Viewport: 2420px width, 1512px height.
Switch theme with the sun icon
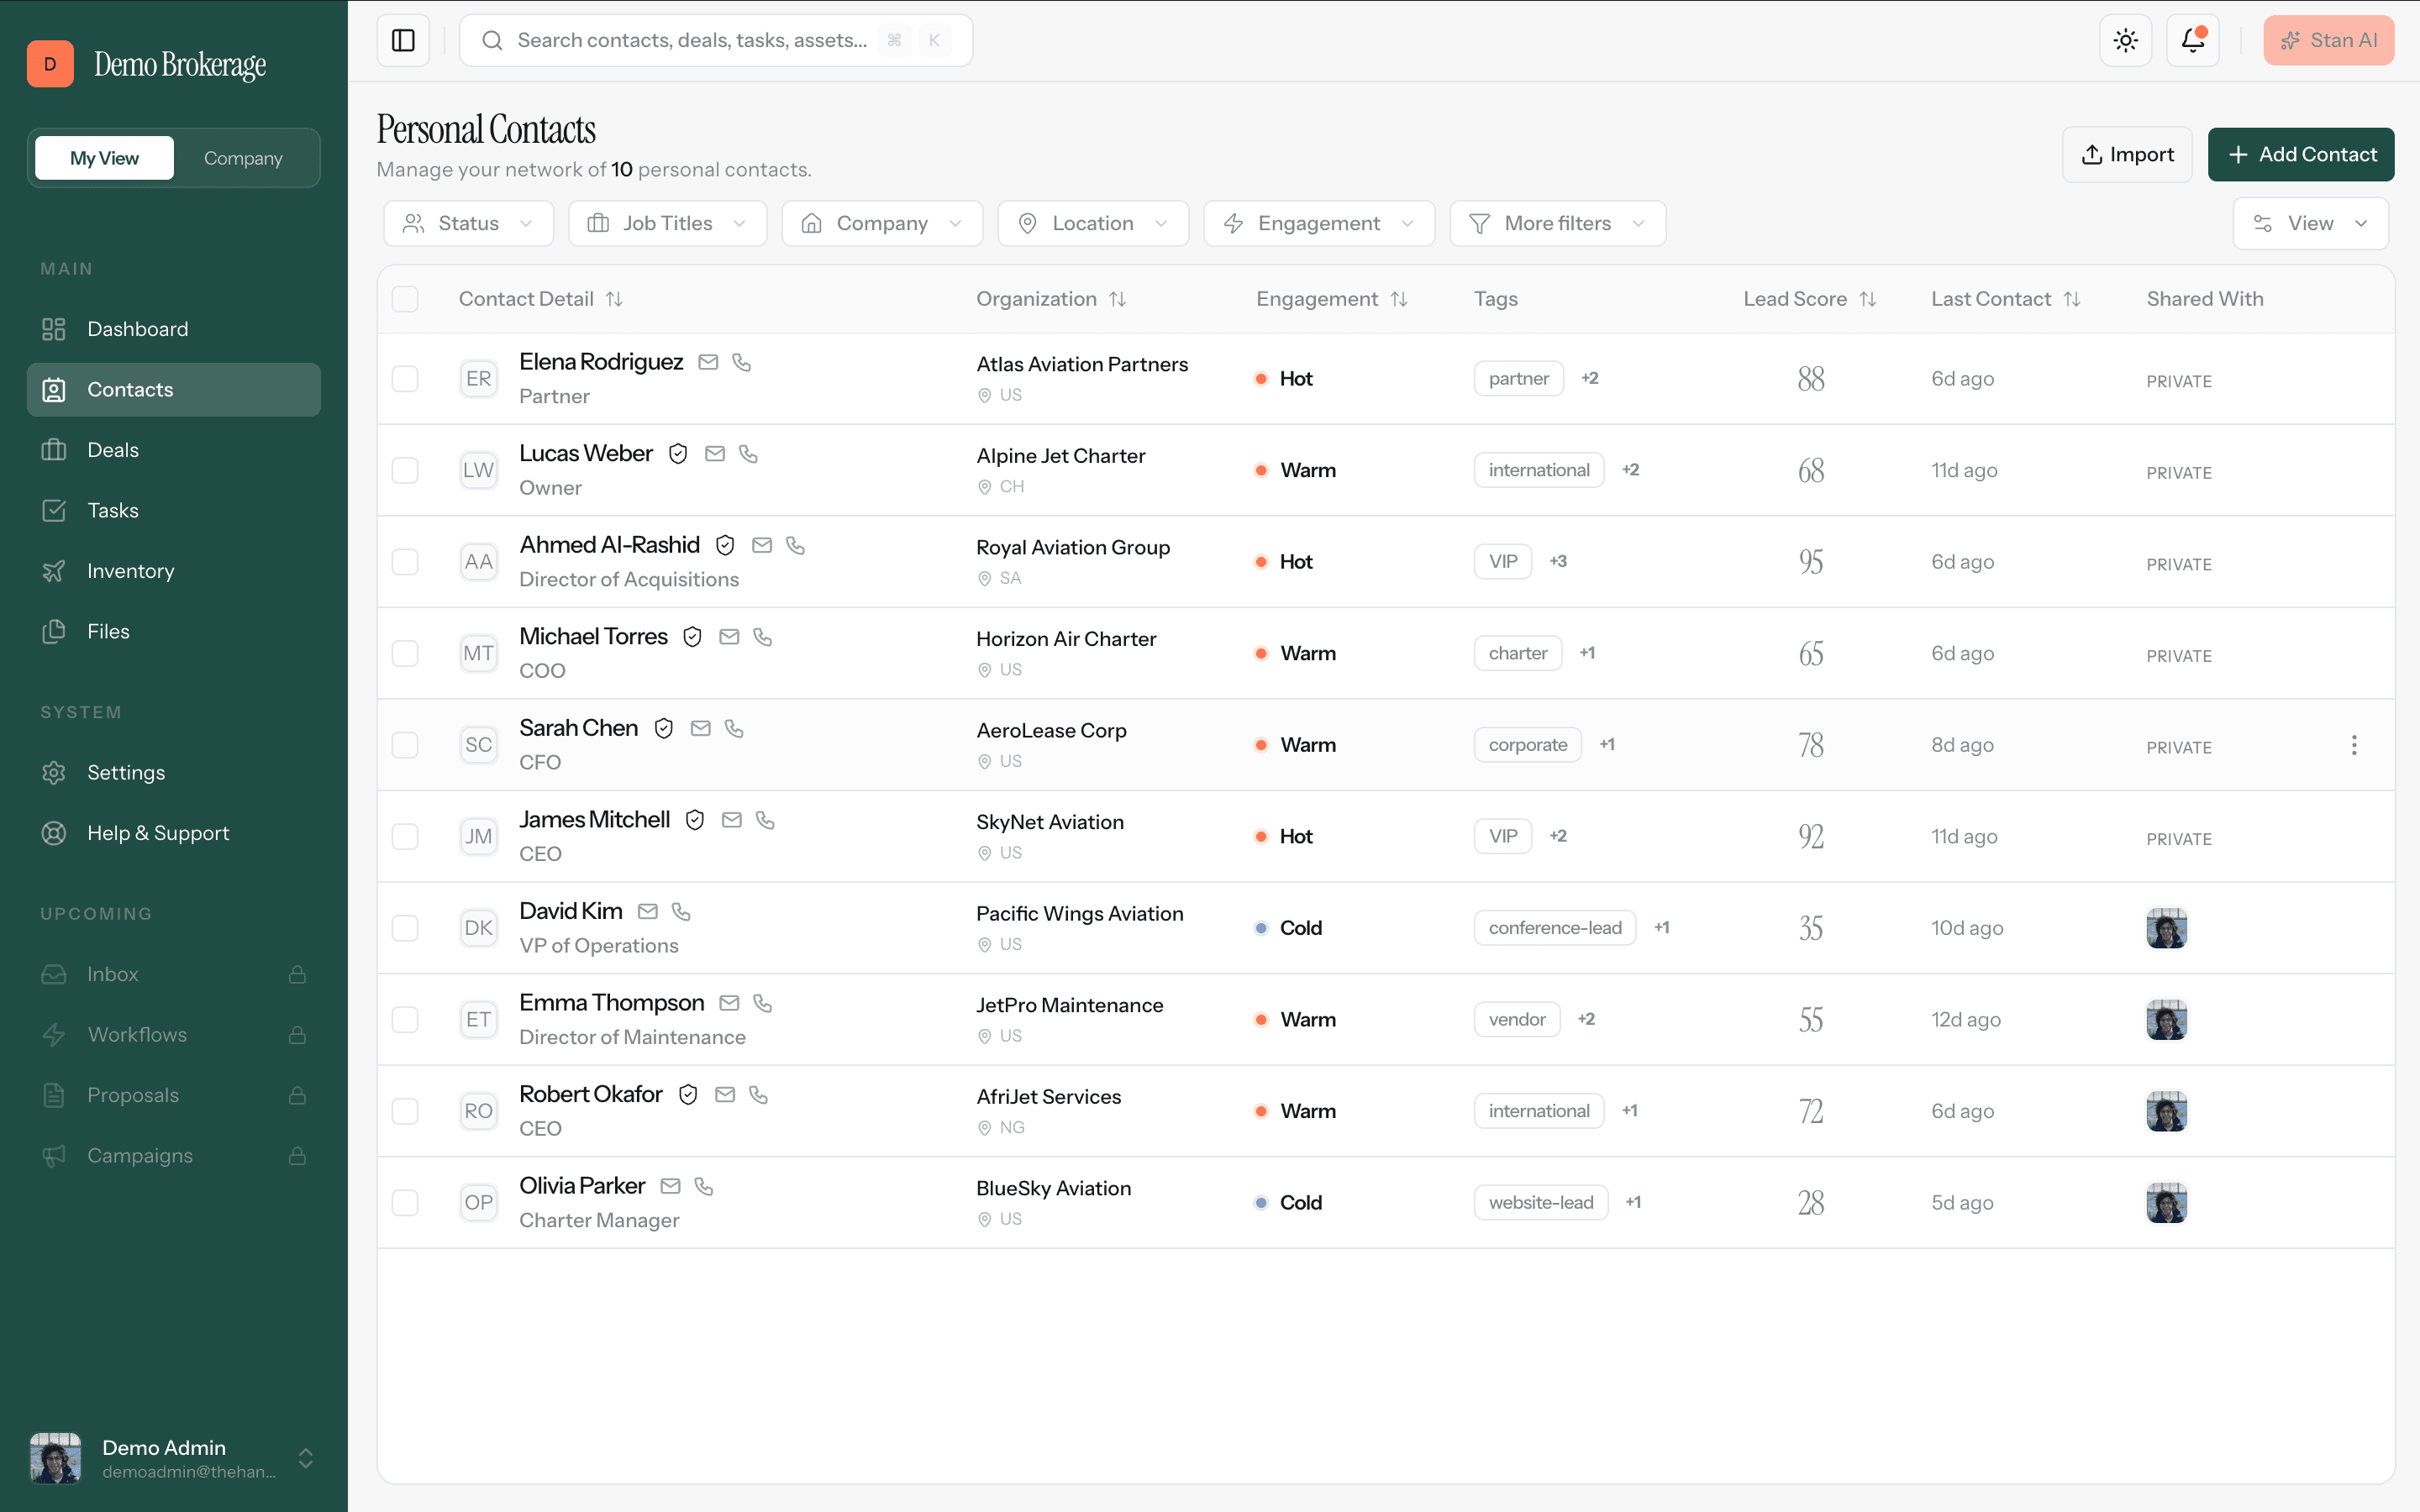pos(2125,40)
